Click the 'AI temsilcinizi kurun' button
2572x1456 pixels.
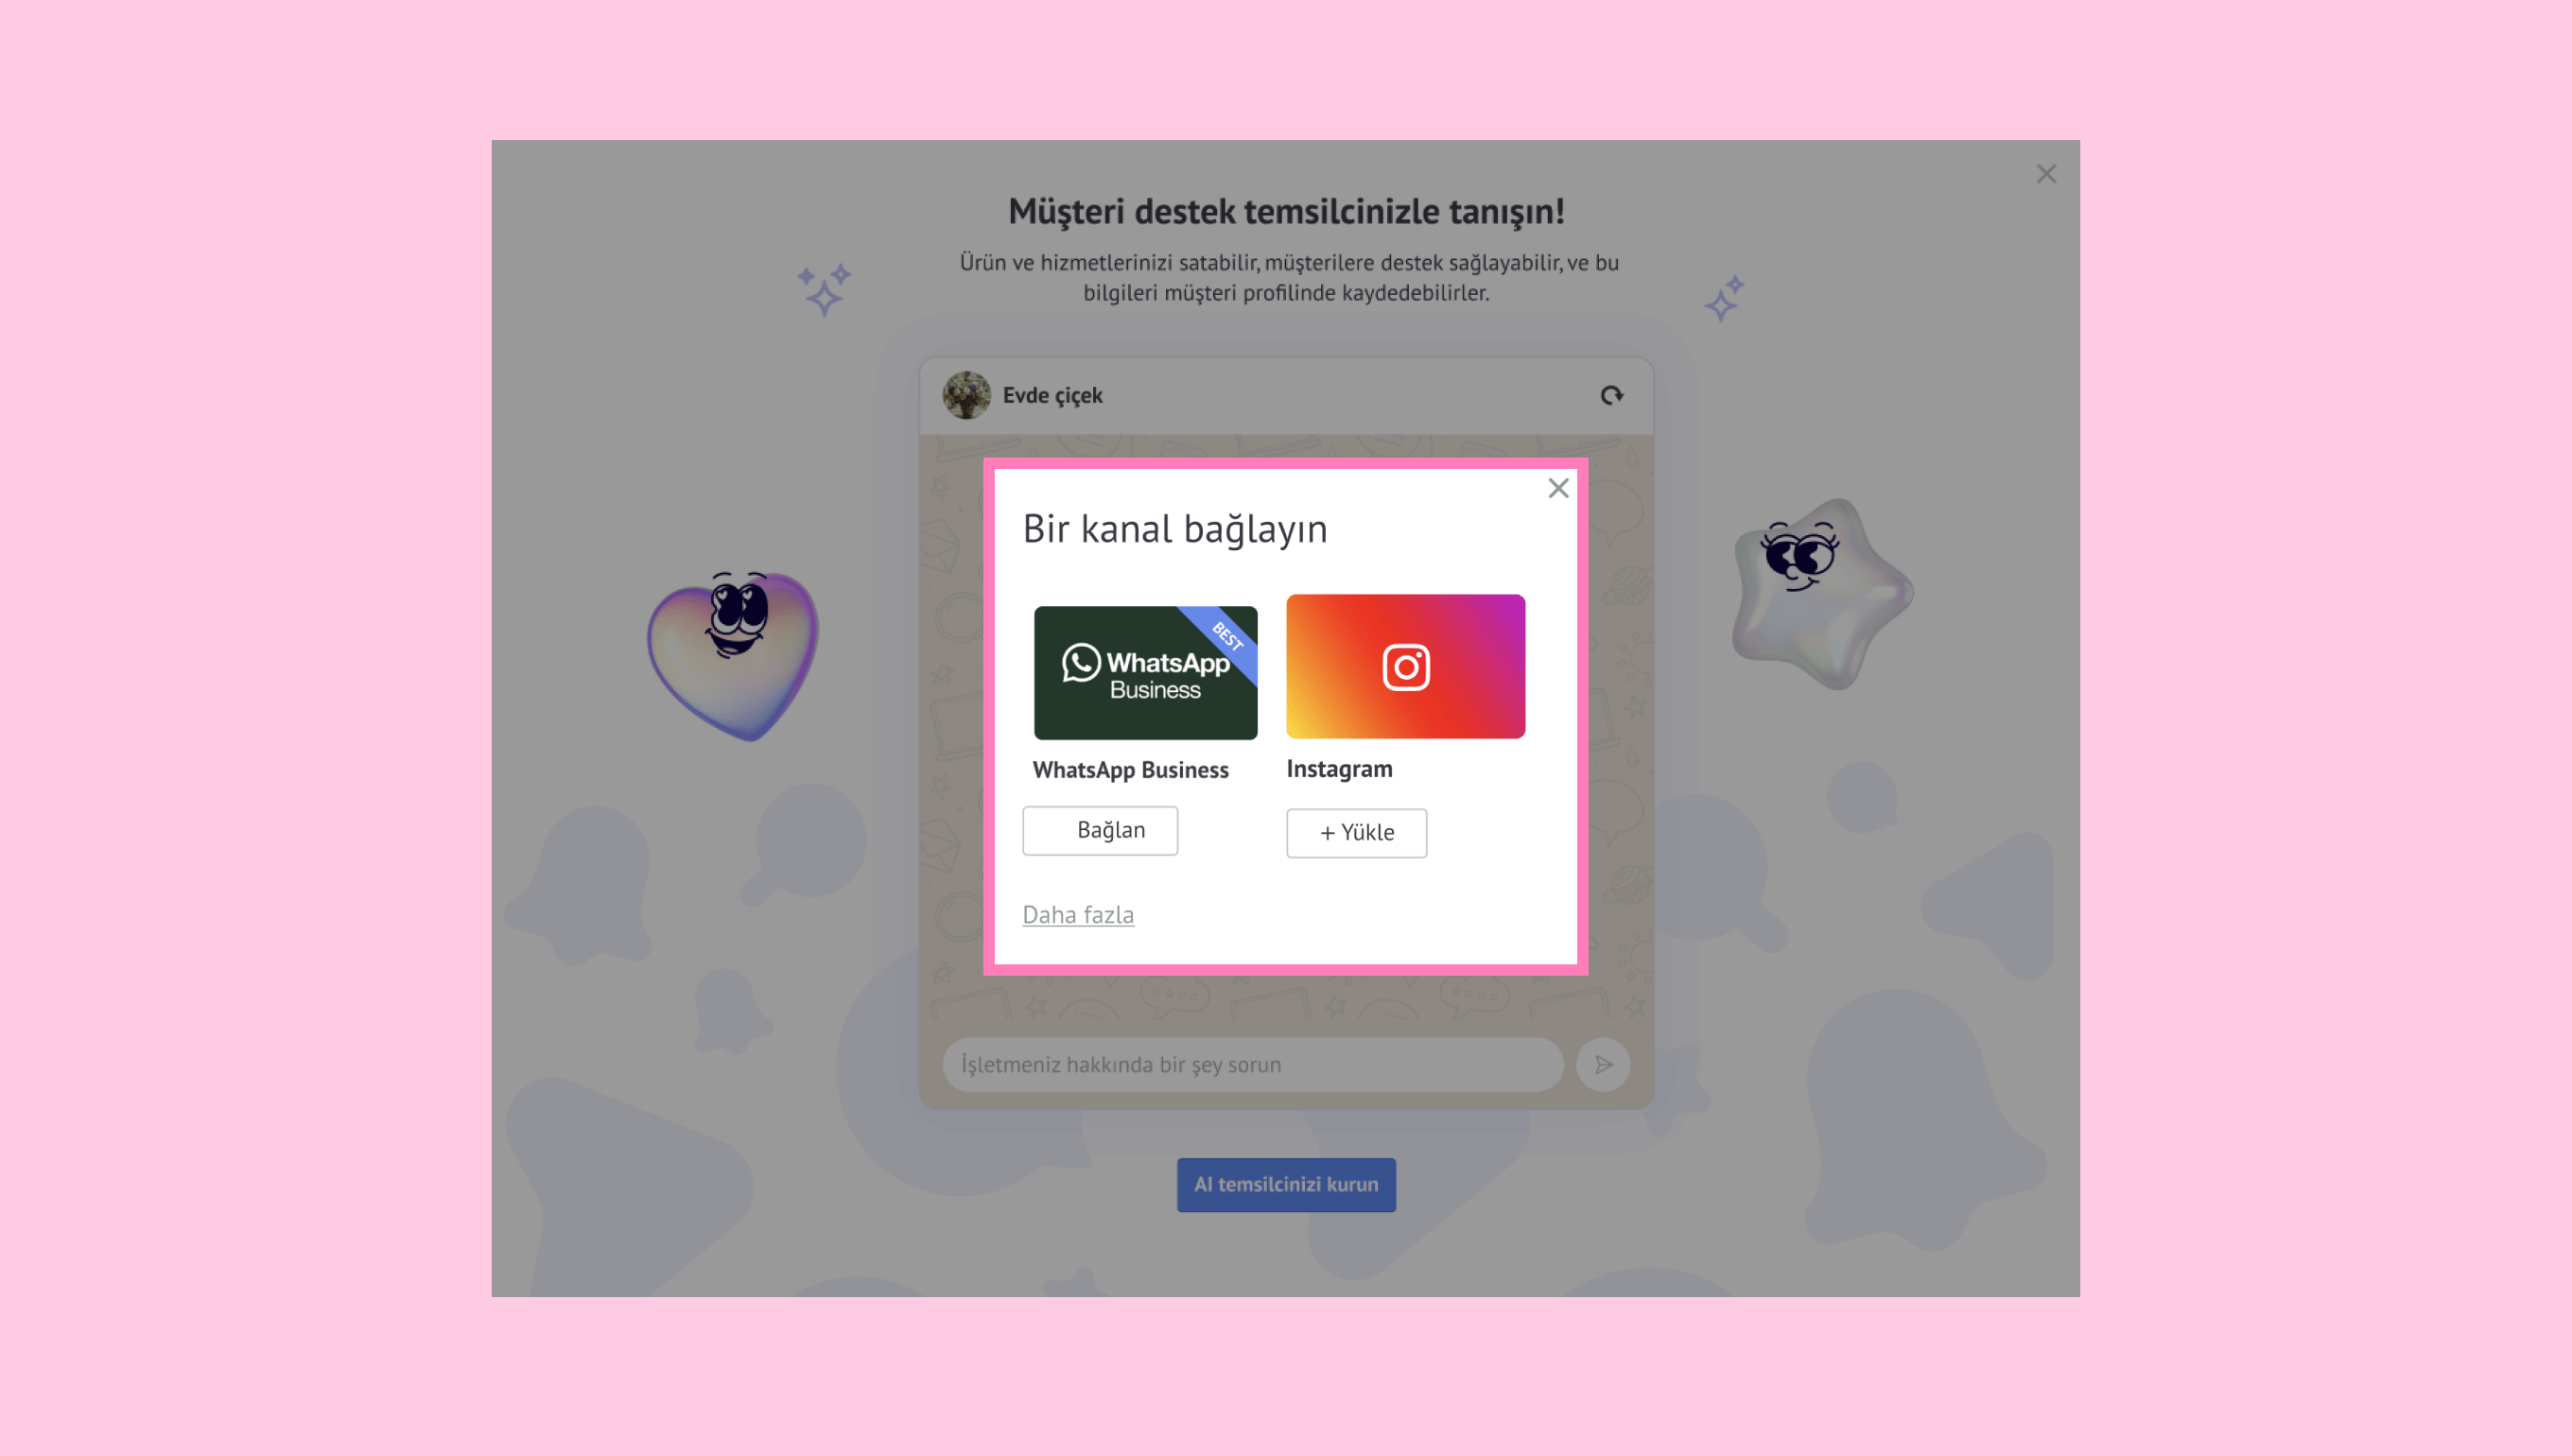point(1286,1184)
